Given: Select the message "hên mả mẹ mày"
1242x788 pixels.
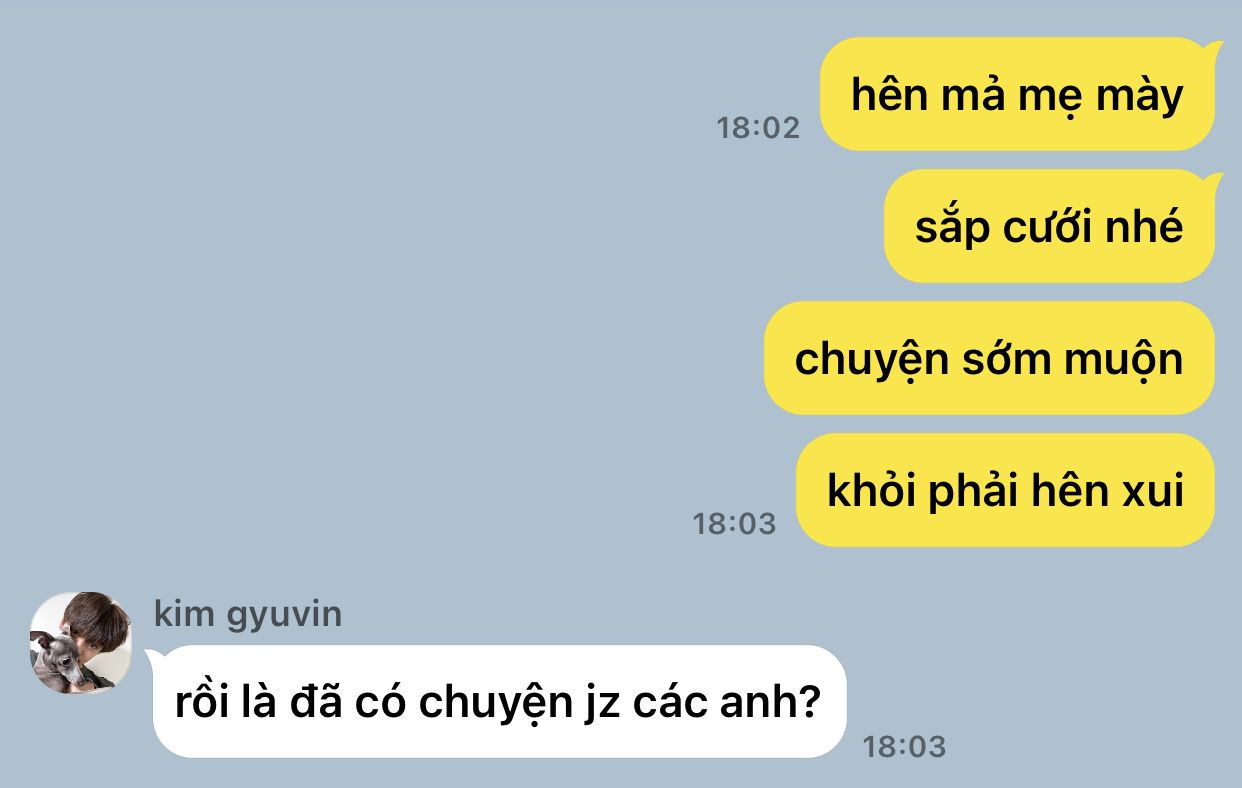Looking at the screenshot, I should coord(1017,94).
